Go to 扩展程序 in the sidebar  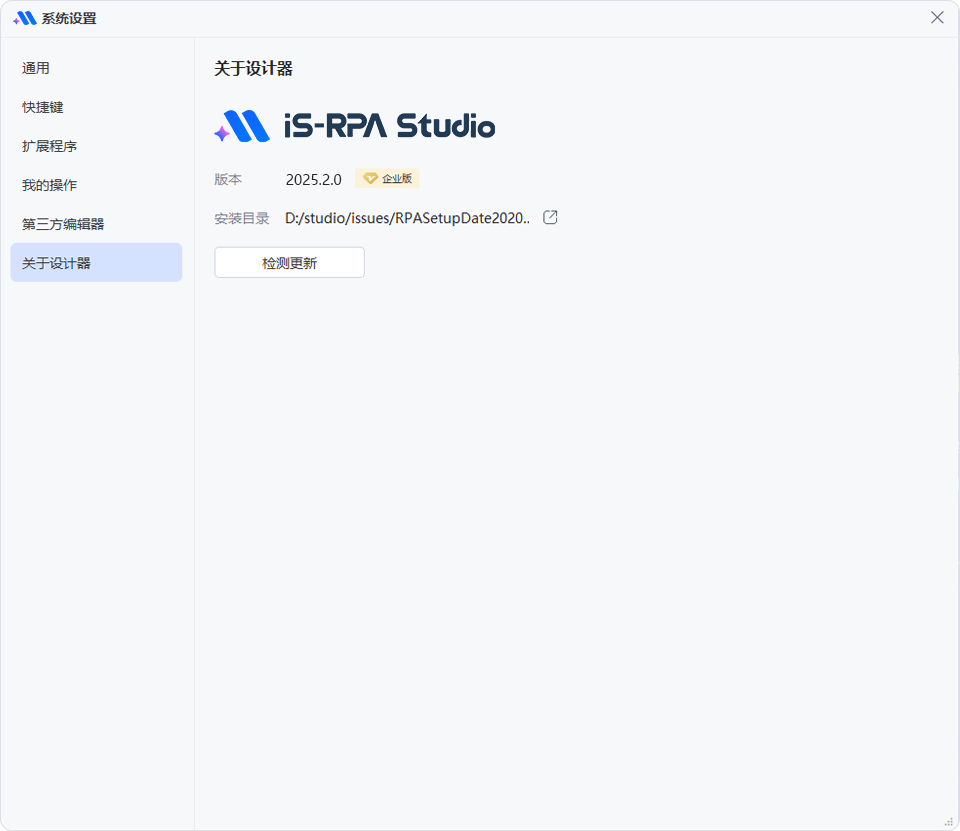pos(50,146)
